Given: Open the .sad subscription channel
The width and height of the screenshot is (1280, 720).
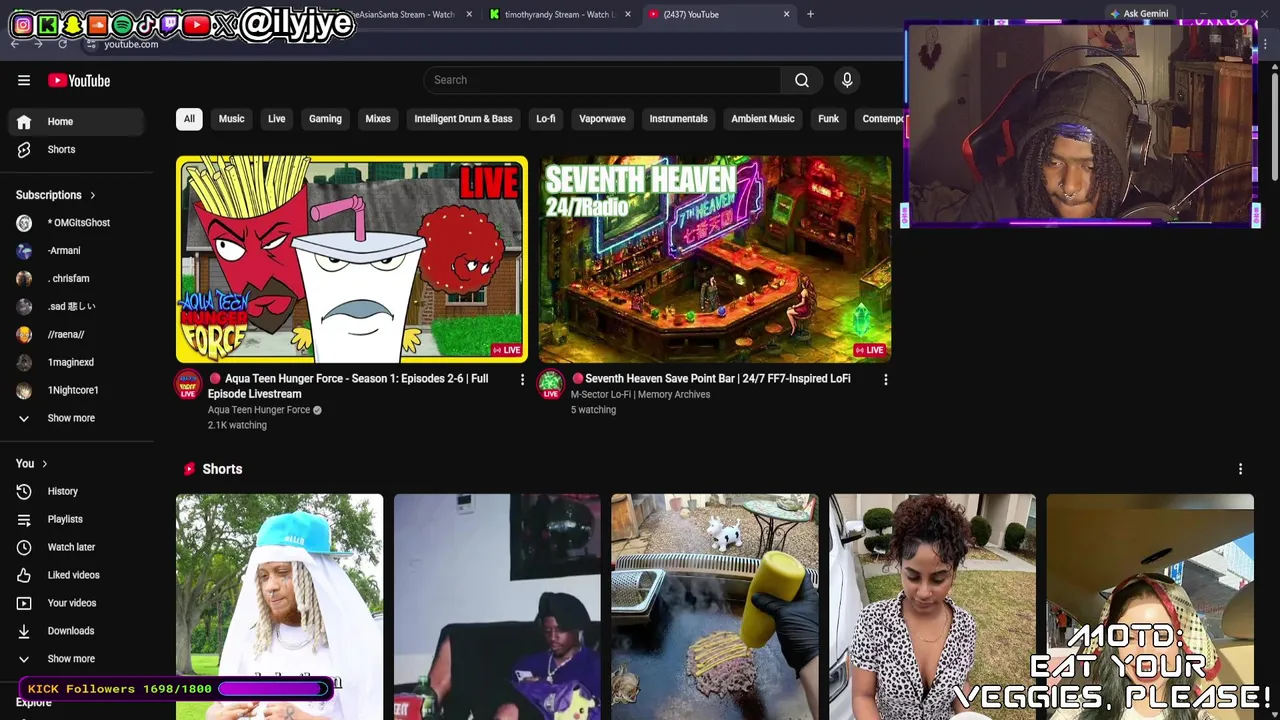Looking at the screenshot, I should tap(77, 307).
